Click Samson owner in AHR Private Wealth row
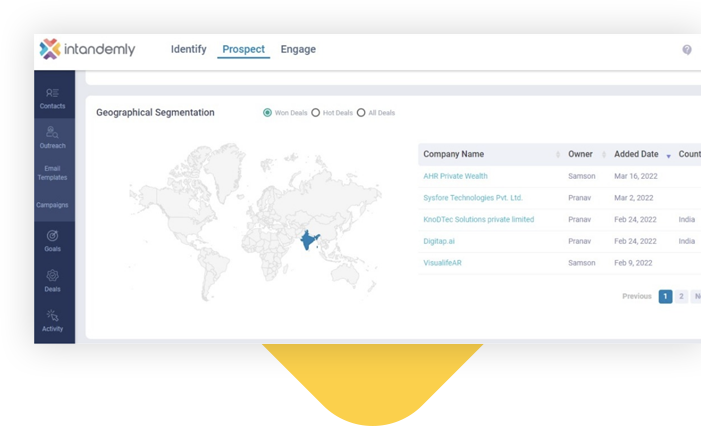This screenshot has width=701, height=426. coord(582,176)
